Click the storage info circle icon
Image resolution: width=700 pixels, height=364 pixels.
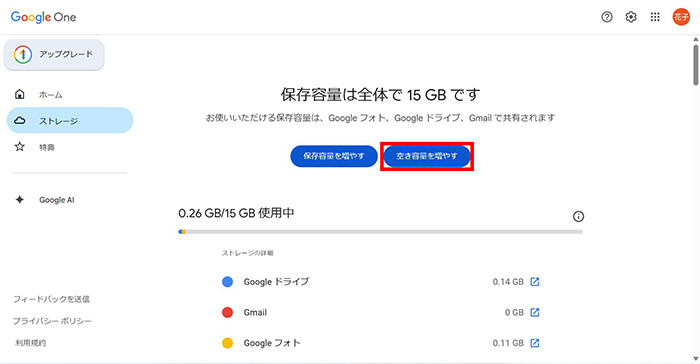[578, 217]
